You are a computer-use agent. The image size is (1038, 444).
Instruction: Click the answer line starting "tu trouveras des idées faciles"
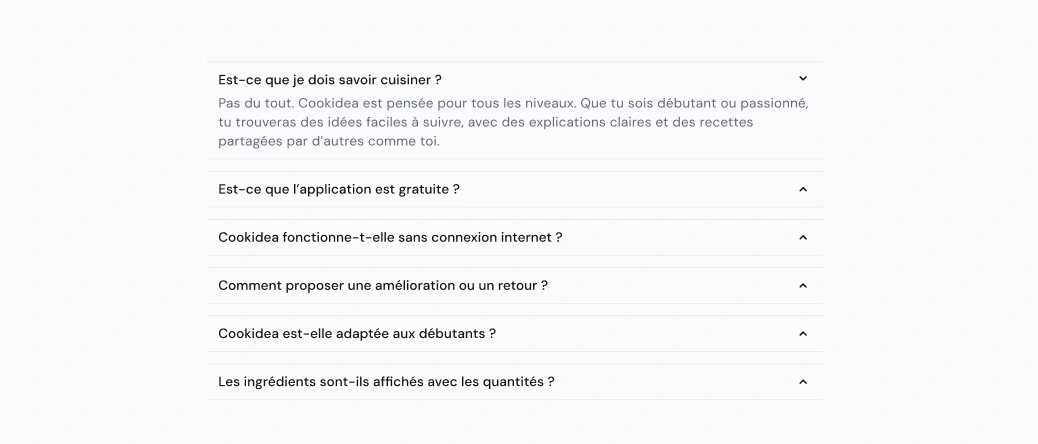tap(486, 122)
